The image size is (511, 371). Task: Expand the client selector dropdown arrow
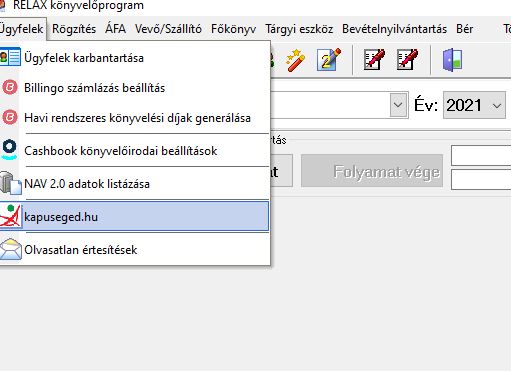coord(398,105)
